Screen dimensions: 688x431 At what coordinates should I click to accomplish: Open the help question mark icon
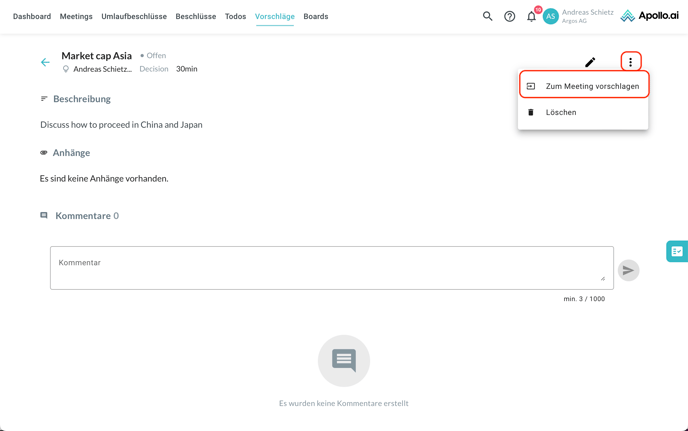click(510, 16)
